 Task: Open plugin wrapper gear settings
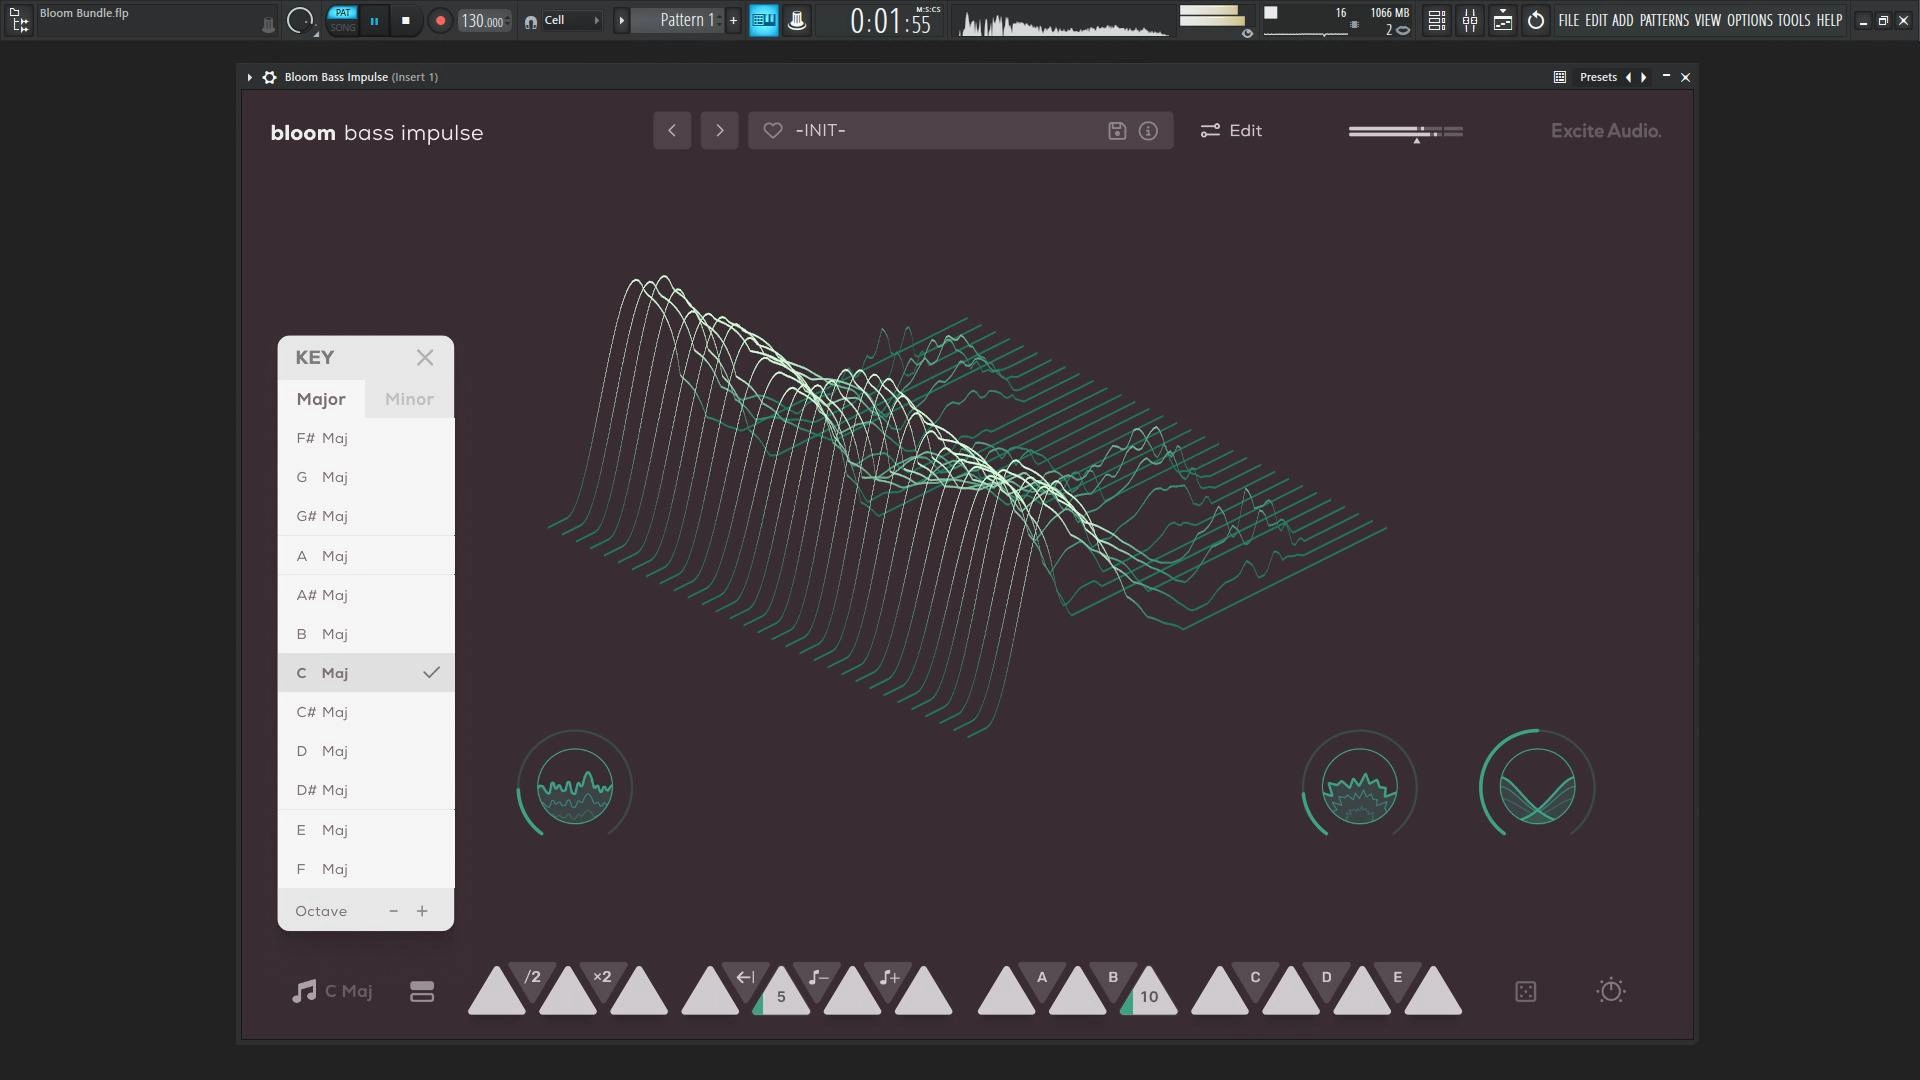pos(269,77)
